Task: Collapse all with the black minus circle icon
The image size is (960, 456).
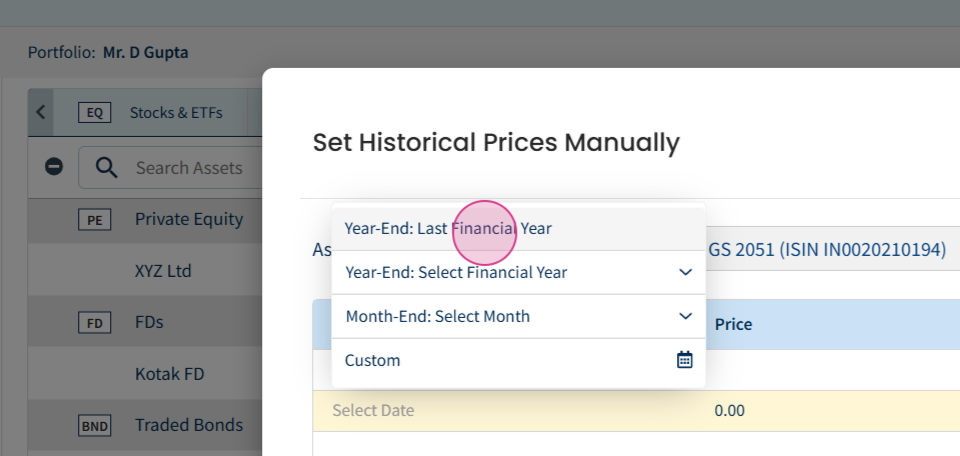Action: [54, 166]
